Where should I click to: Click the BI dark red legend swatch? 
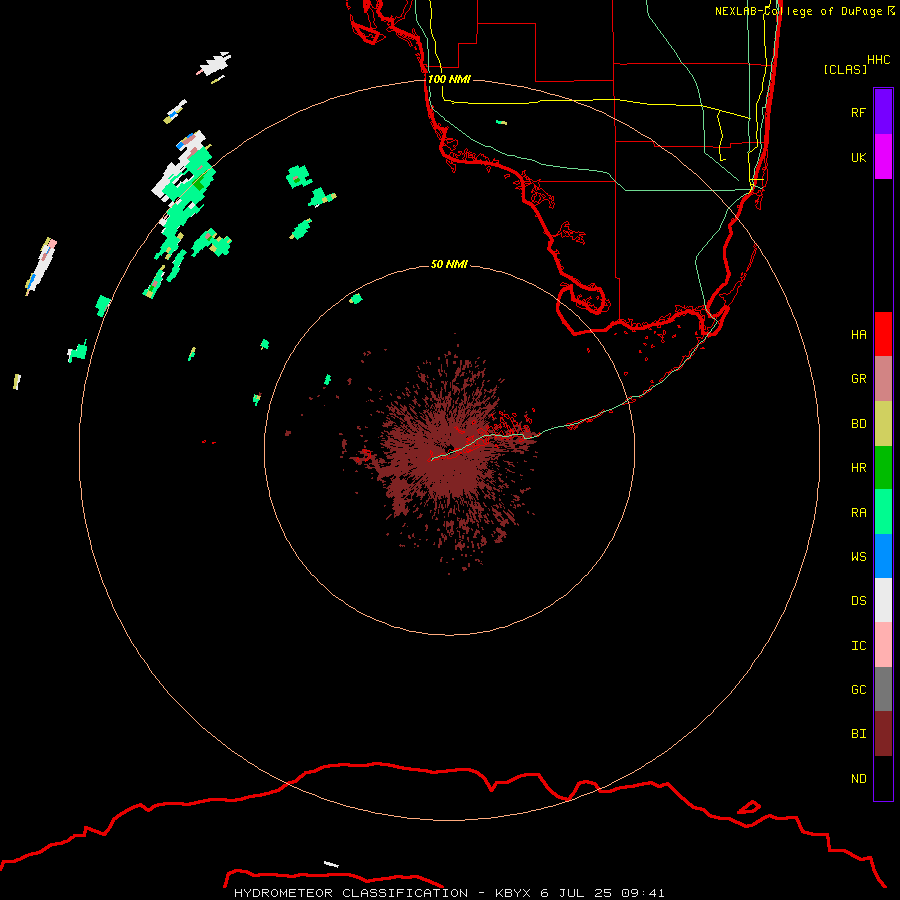[883, 734]
